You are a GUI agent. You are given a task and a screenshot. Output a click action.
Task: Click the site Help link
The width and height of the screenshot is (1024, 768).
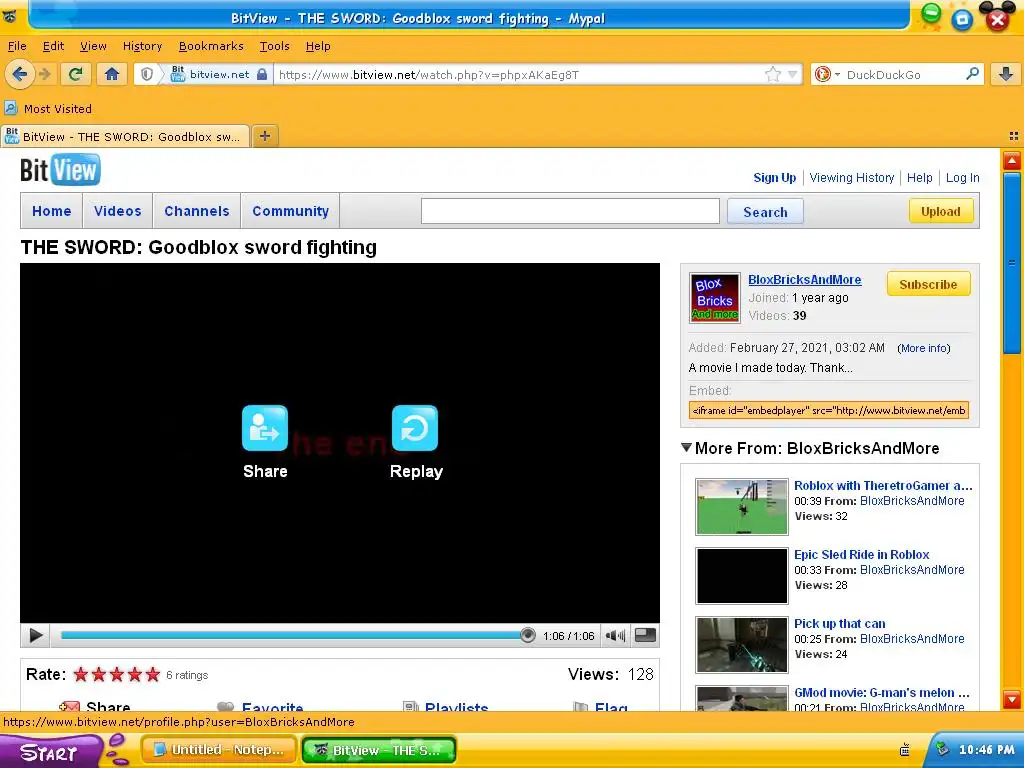tap(920, 178)
